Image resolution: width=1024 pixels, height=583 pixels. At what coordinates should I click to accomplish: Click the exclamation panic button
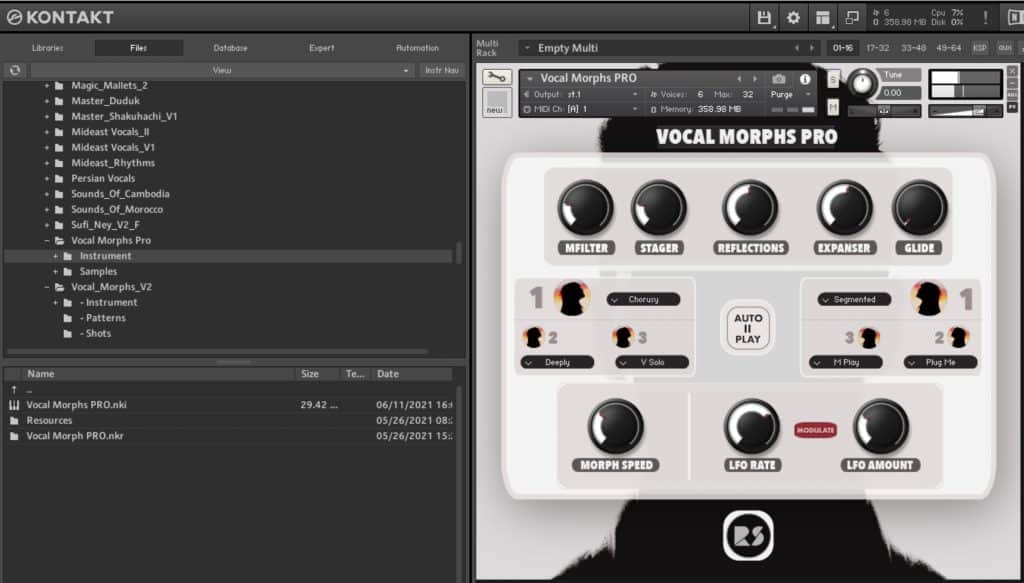tap(985, 18)
